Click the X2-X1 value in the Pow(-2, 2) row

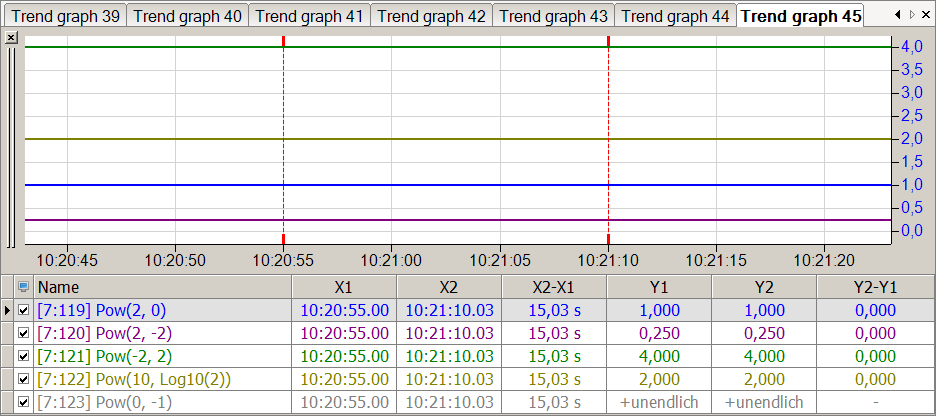tap(554, 356)
